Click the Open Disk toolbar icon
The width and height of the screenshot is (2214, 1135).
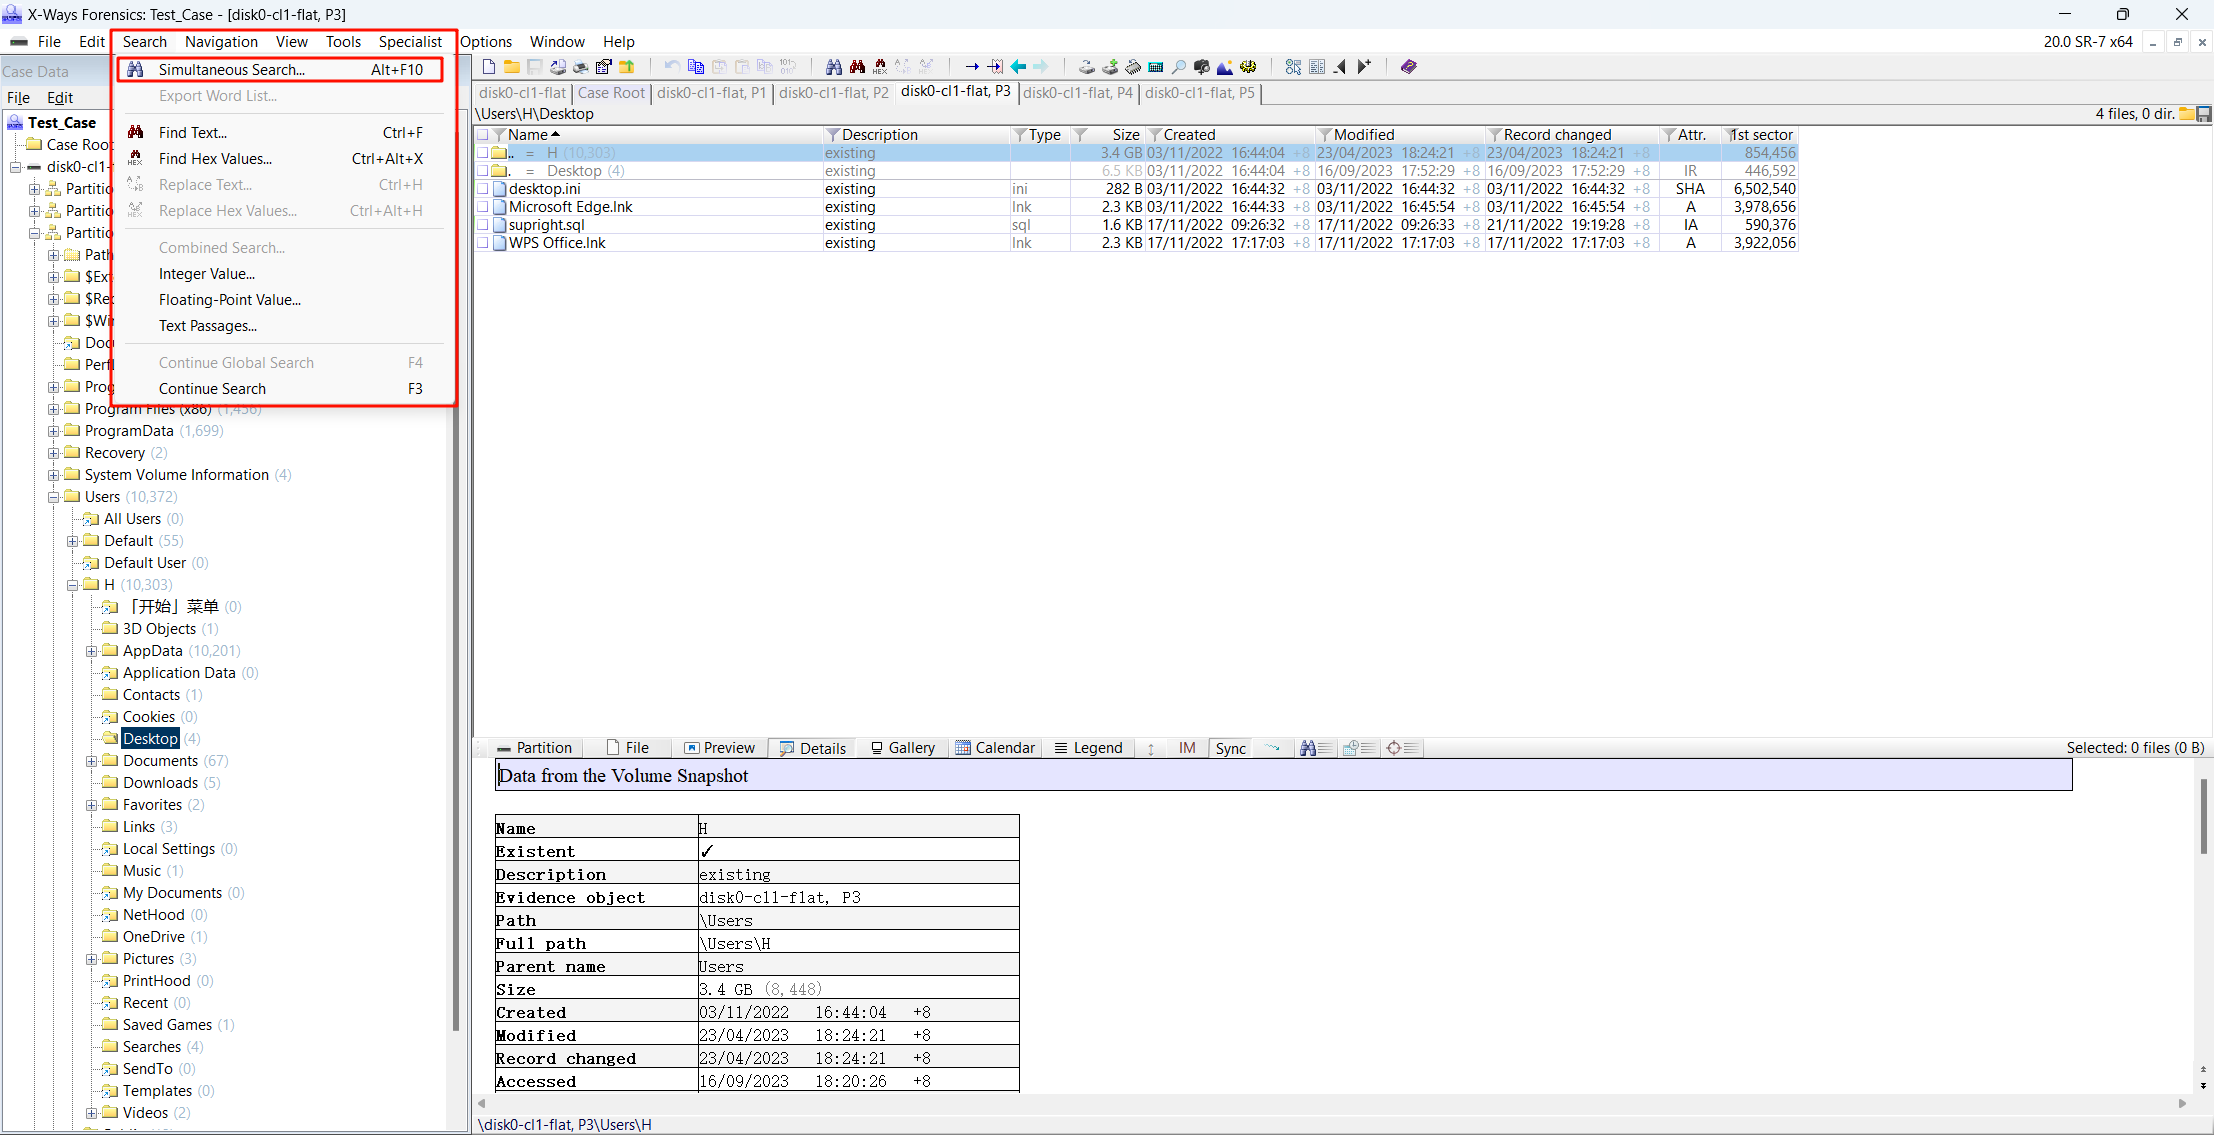(x=558, y=67)
